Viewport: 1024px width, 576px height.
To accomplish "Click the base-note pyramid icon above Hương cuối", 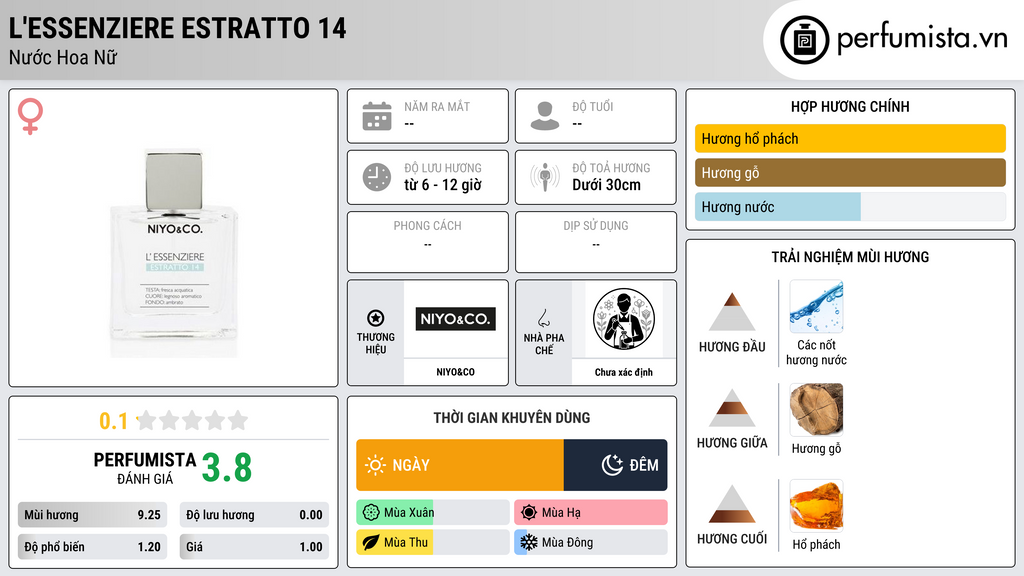I will [x=732, y=504].
